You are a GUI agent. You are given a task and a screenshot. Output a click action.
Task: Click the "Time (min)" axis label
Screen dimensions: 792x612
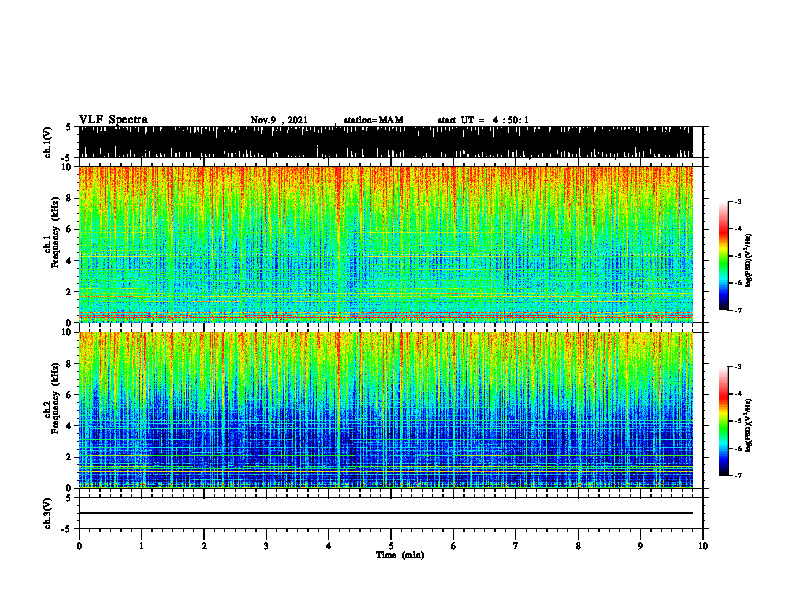pos(400,555)
